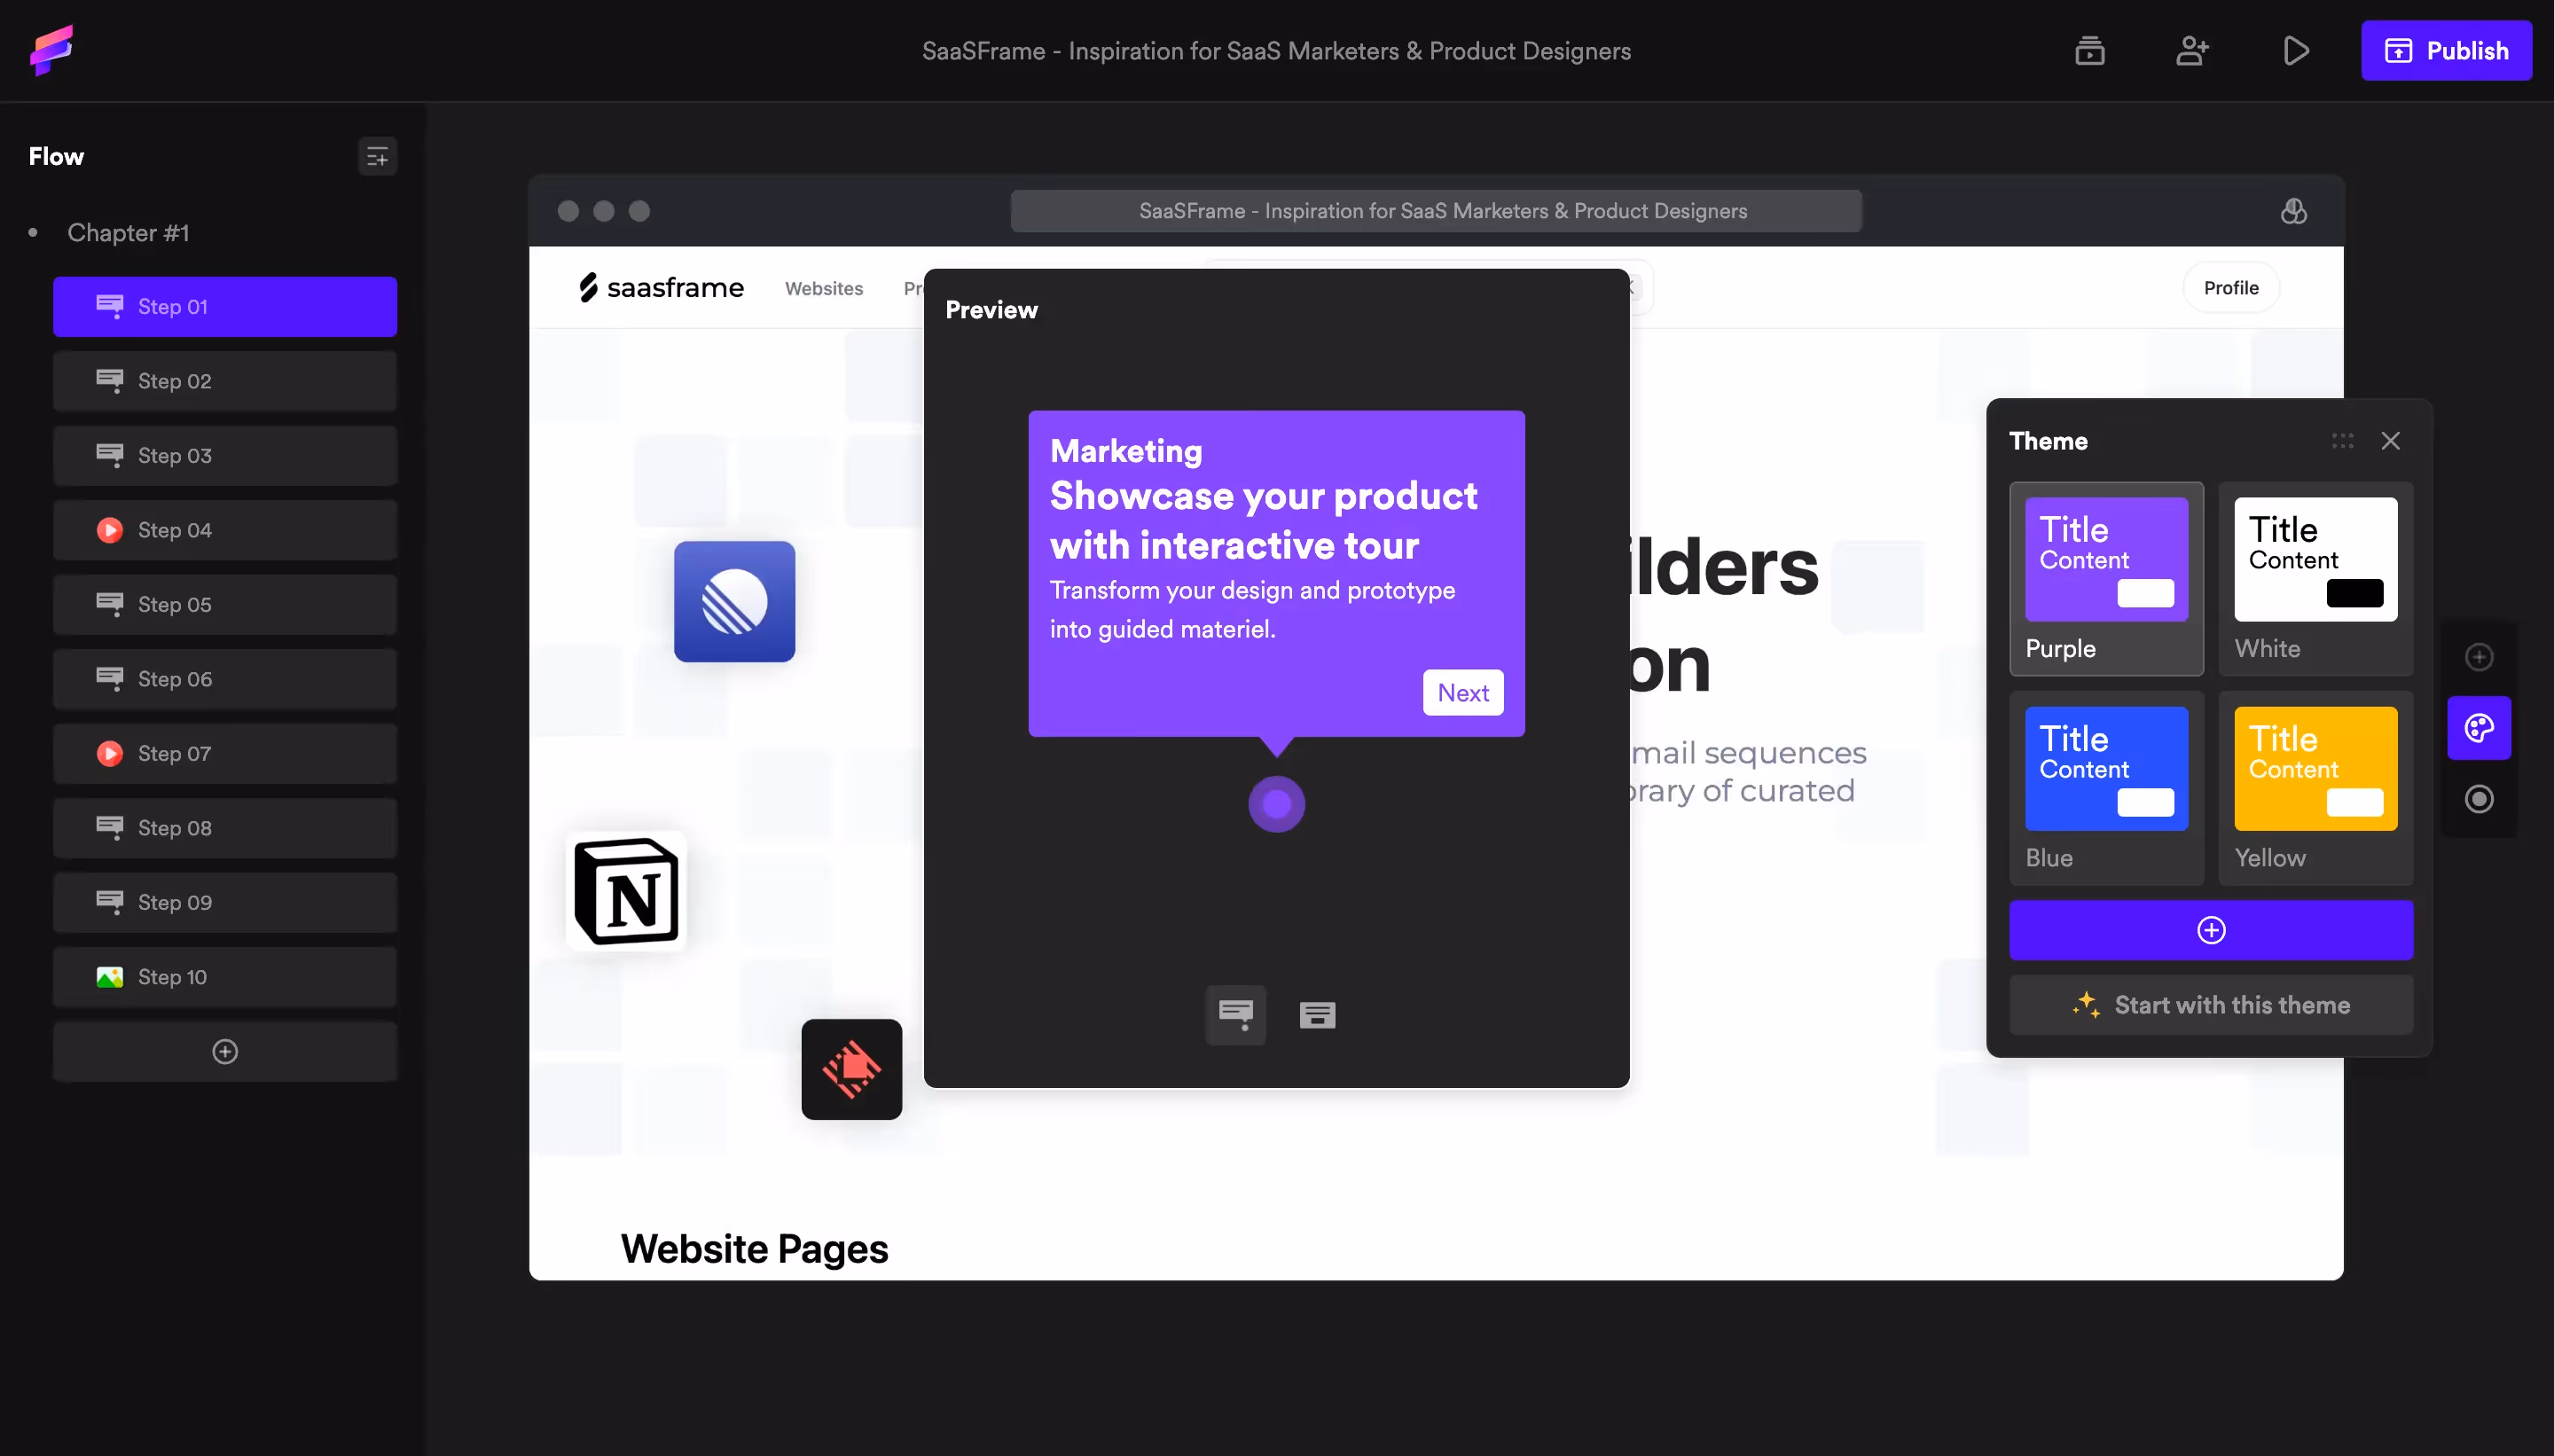Open the Websites tab on the saasframe page
Image resolution: width=2554 pixels, height=1456 pixels.
coord(823,288)
